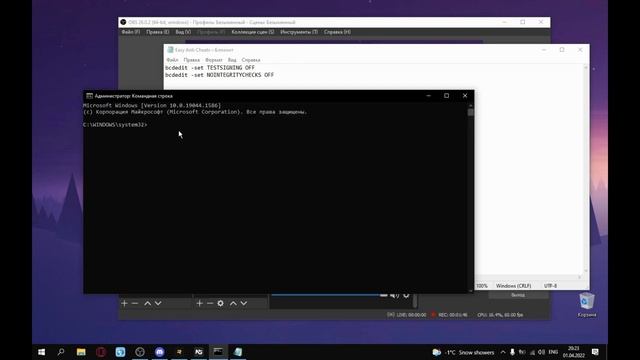The image size is (640, 360).
Task: Switch the ENG input language indicator
Action: (553, 352)
